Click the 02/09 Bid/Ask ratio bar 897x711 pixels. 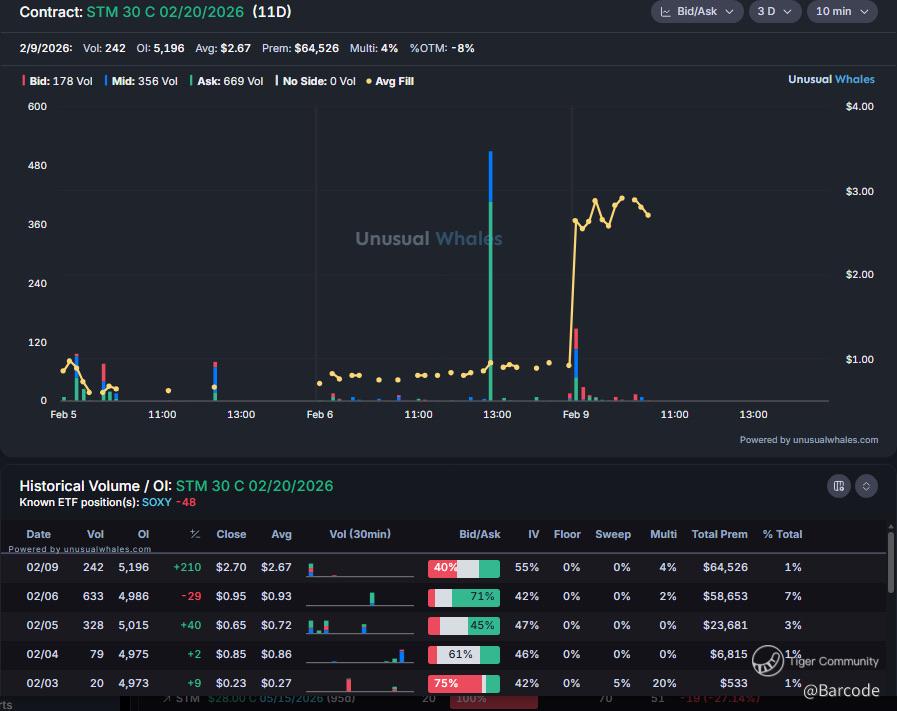(463, 568)
